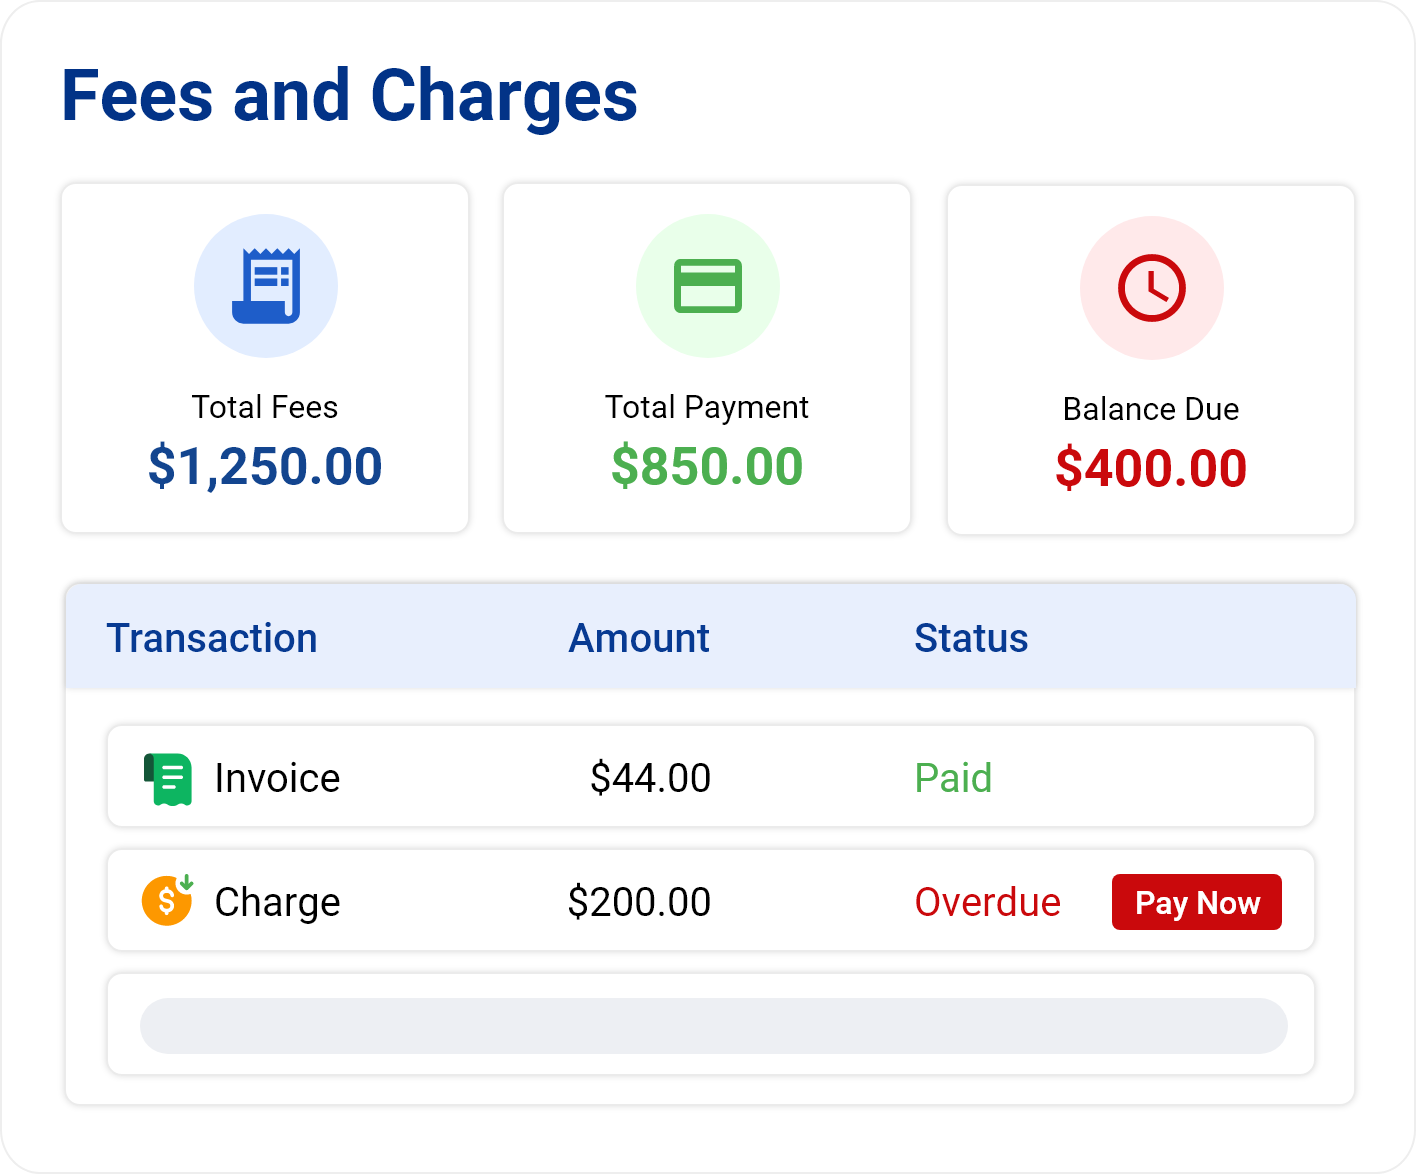Click the Paid status label
The image size is (1416, 1174).
954,778
